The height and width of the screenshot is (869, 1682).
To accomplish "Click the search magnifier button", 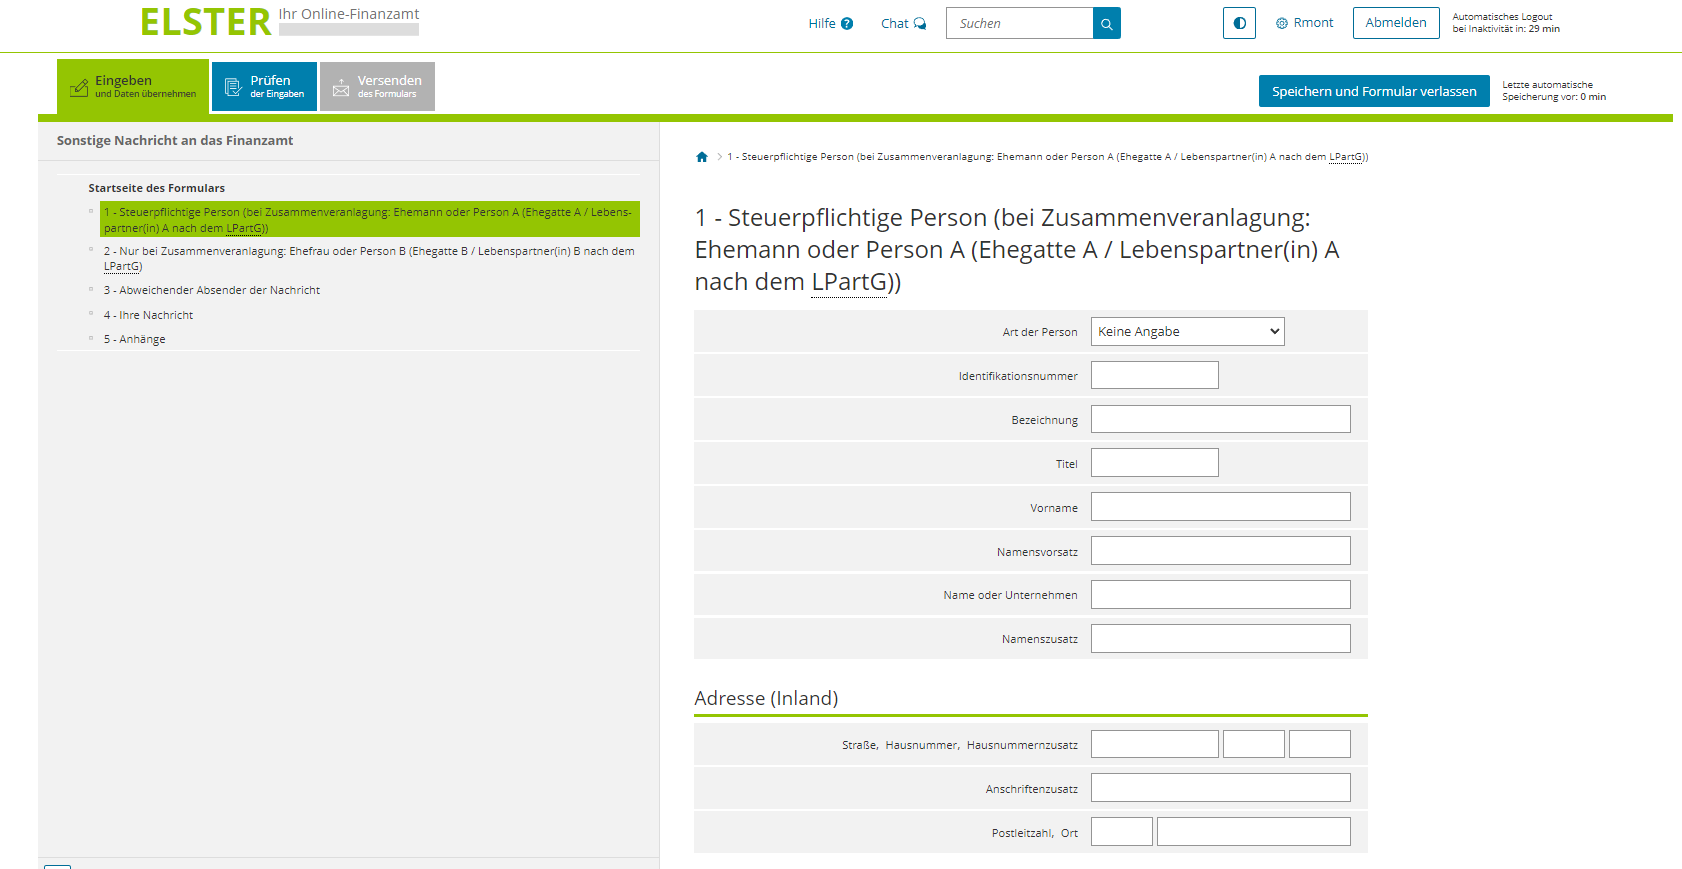I will point(1106,24).
